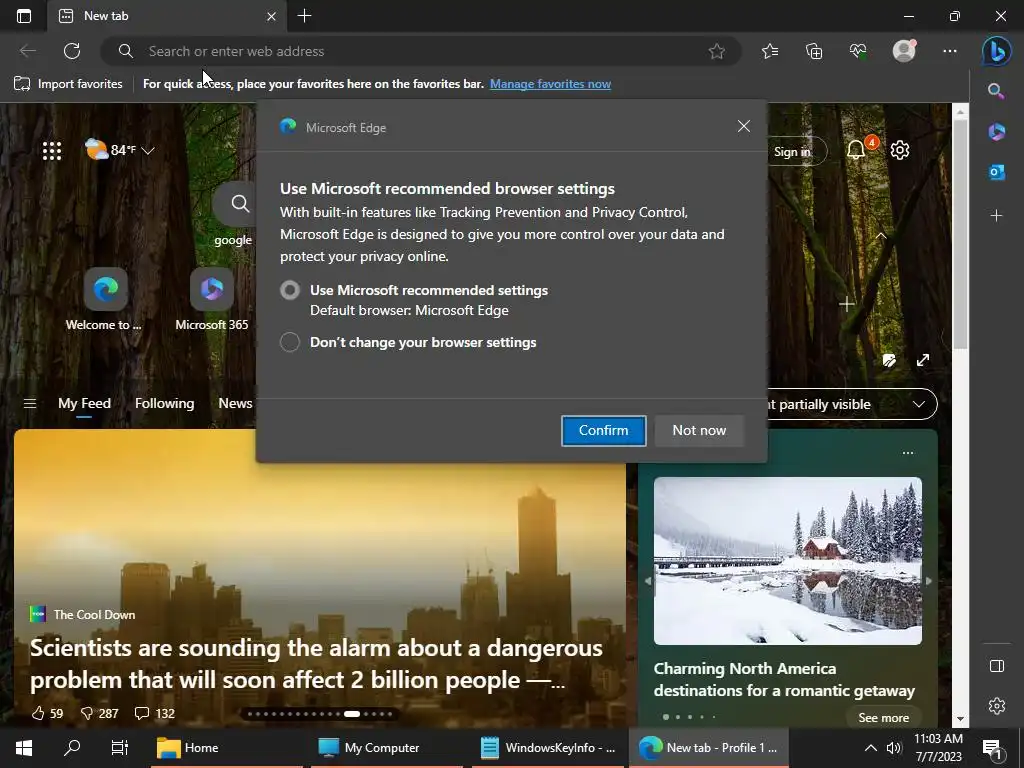The width and height of the screenshot is (1024, 768).
Task: Click the address bar search field
Action: (421, 51)
